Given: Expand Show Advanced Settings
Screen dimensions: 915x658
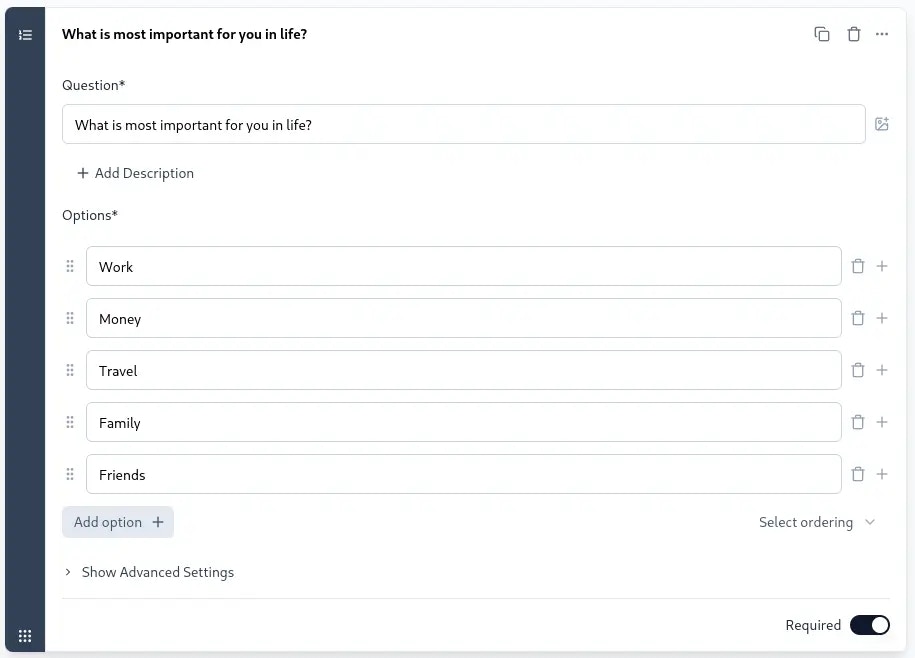Looking at the screenshot, I should tap(149, 571).
